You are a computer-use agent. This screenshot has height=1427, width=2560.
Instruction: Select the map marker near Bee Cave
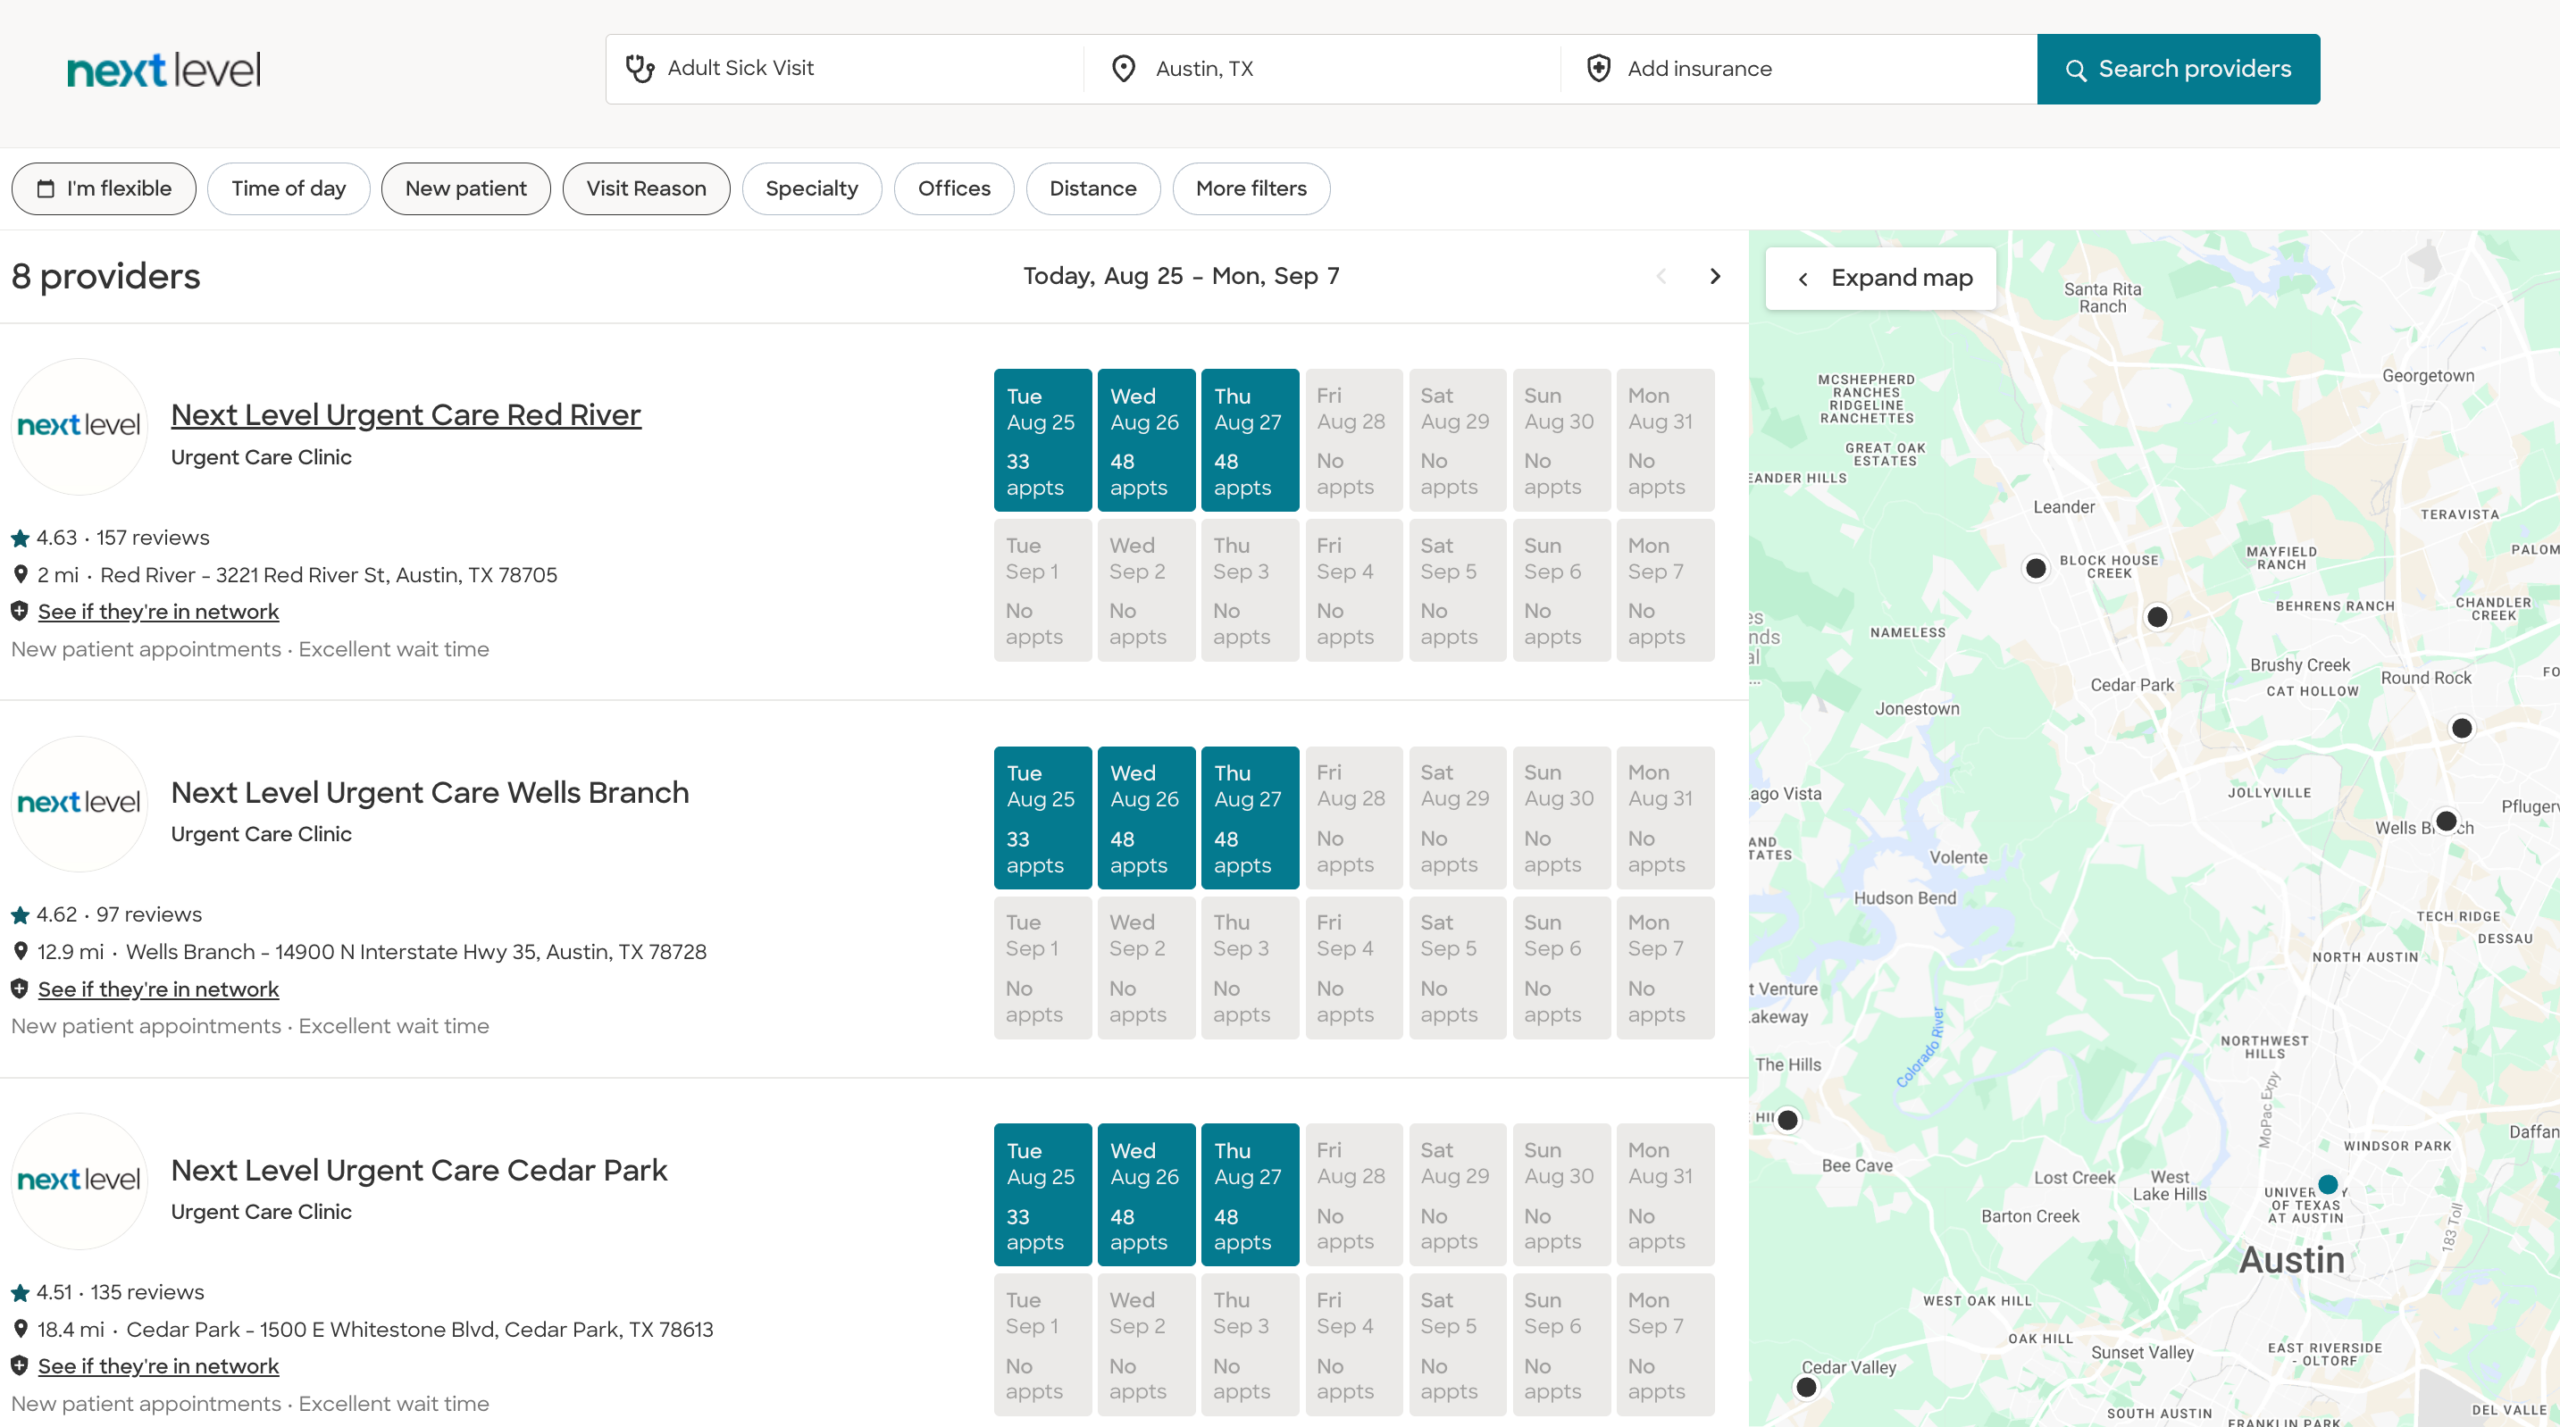[x=1788, y=1120]
